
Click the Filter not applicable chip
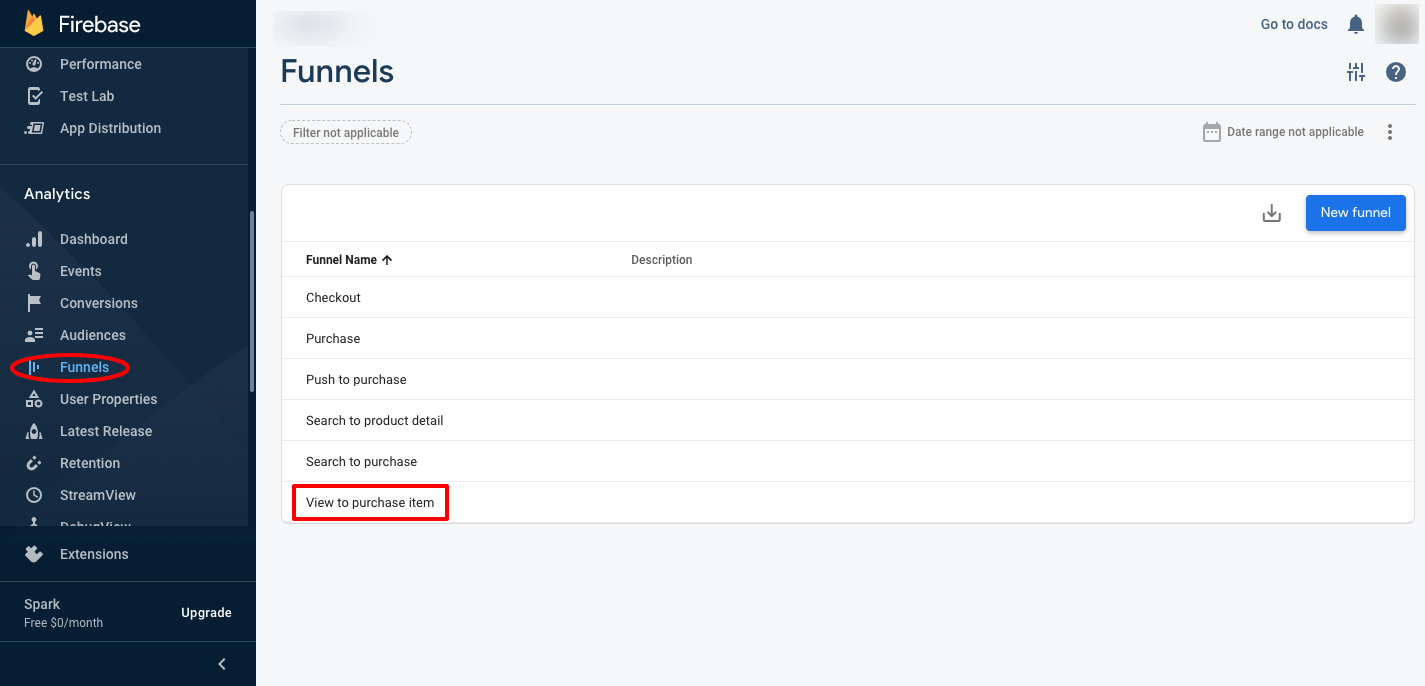(x=346, y=133)
